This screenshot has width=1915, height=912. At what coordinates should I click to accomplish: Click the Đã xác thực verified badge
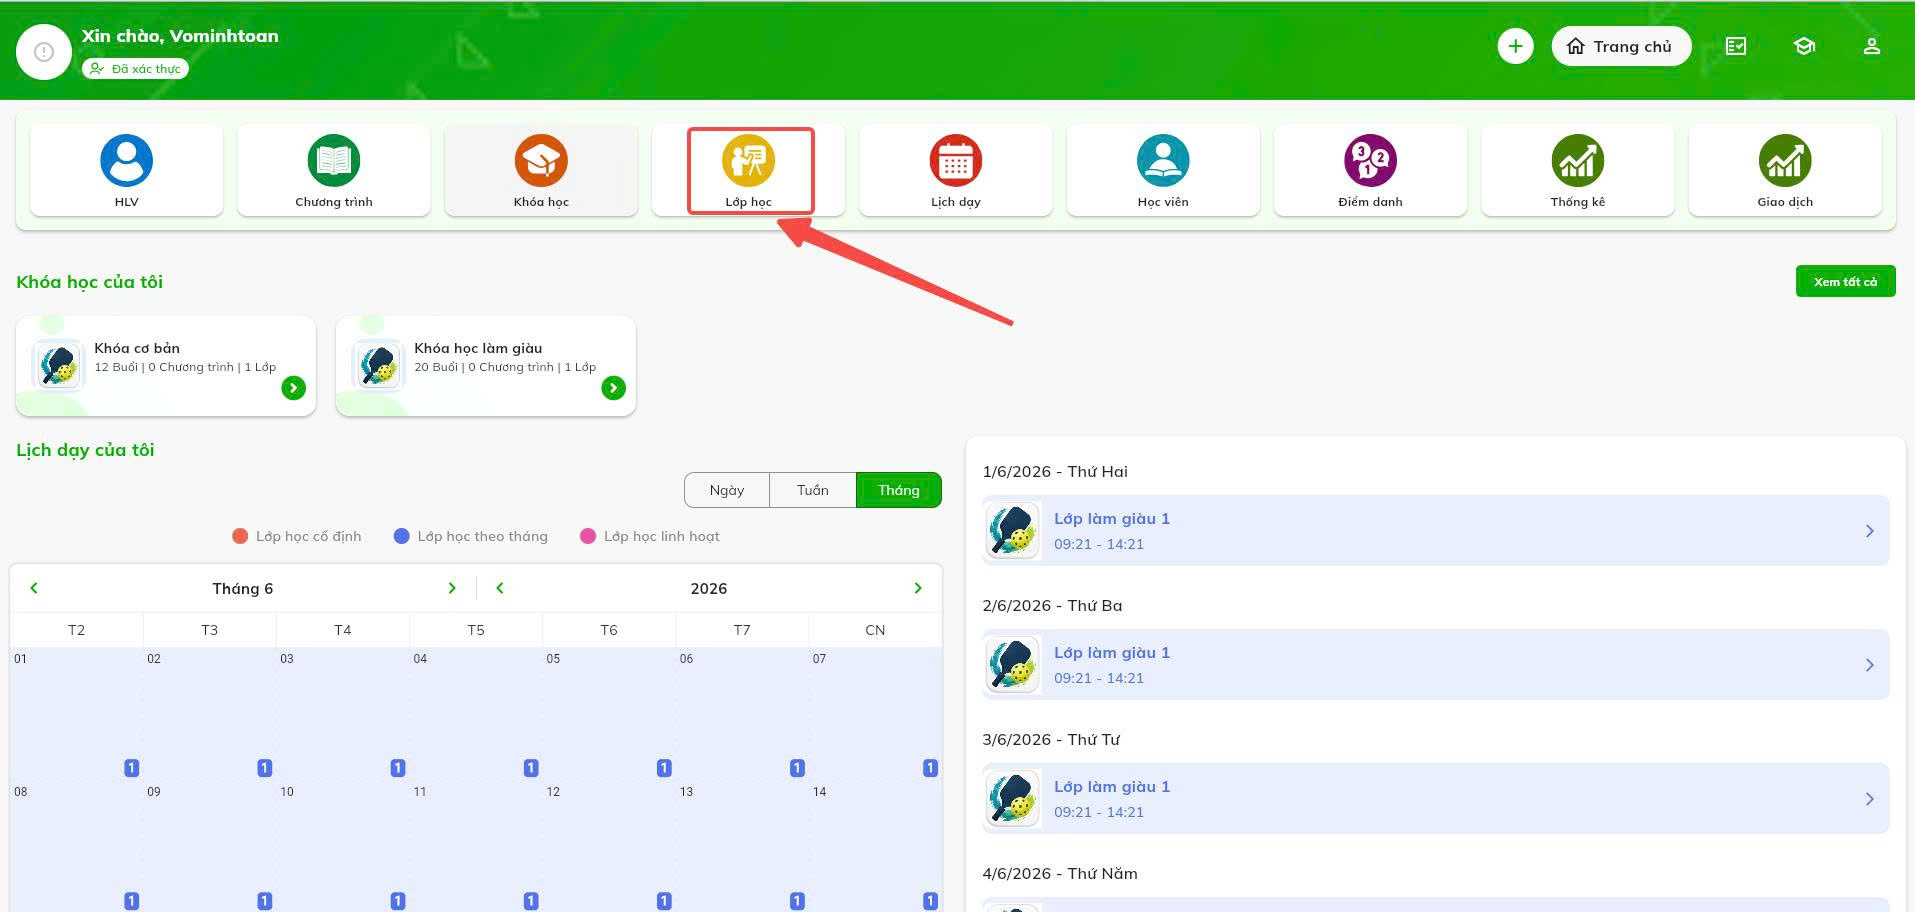[x=136, y=69]
